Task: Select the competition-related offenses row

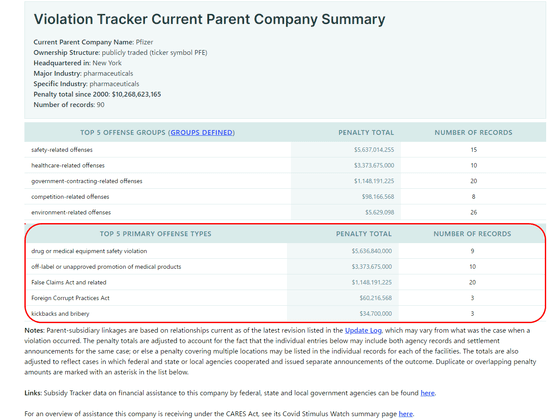Action: 285,197
